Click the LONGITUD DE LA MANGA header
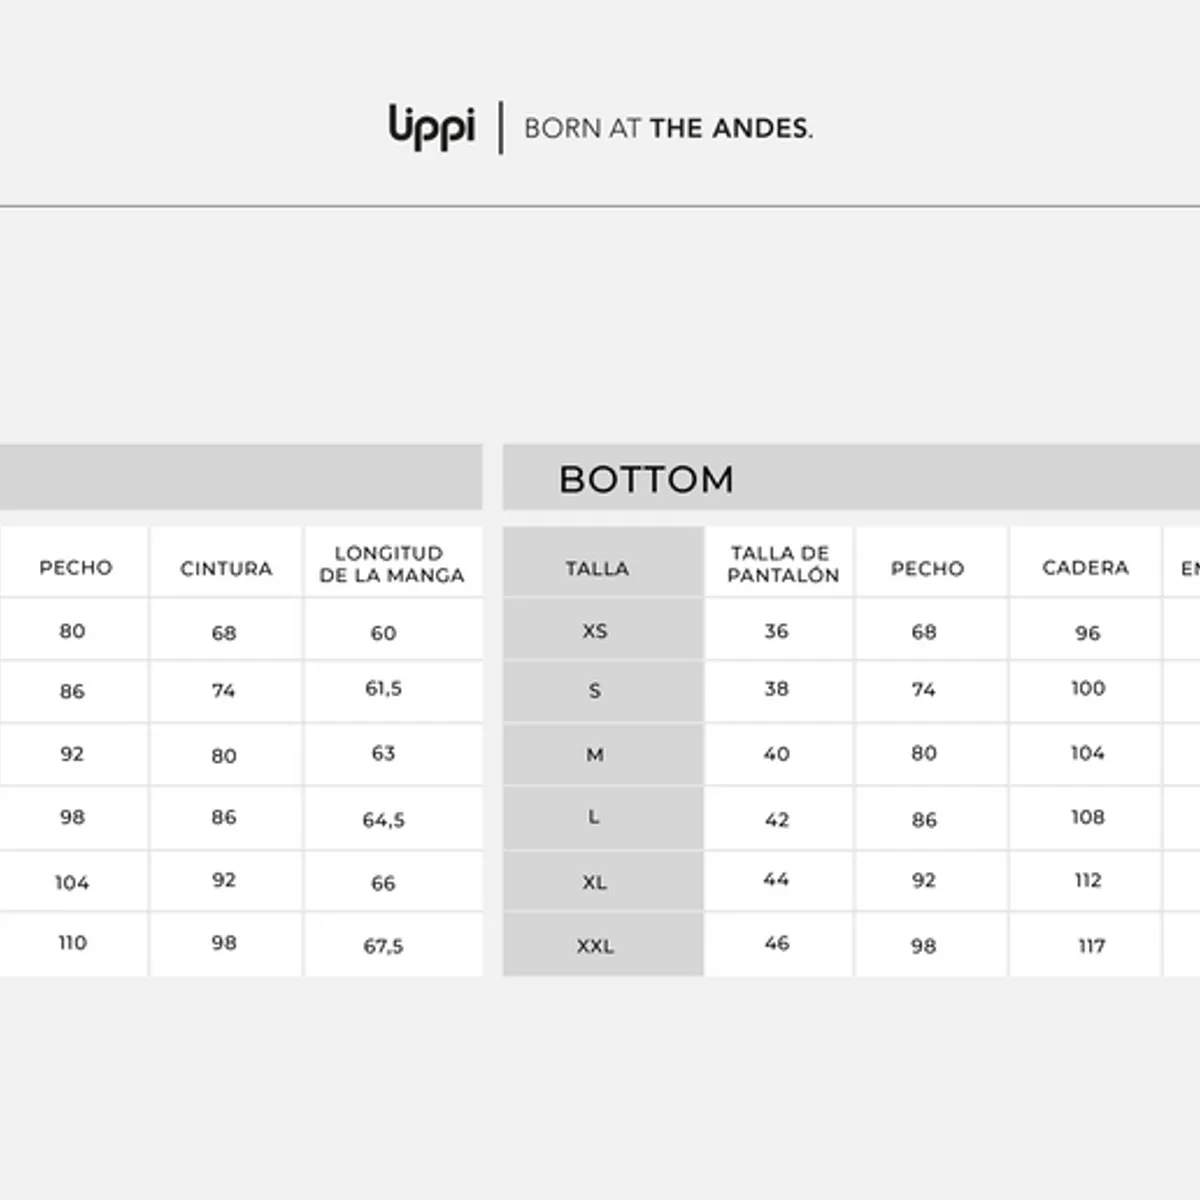The height and width of the screenshot is (1200, 1200). point(392,564)
